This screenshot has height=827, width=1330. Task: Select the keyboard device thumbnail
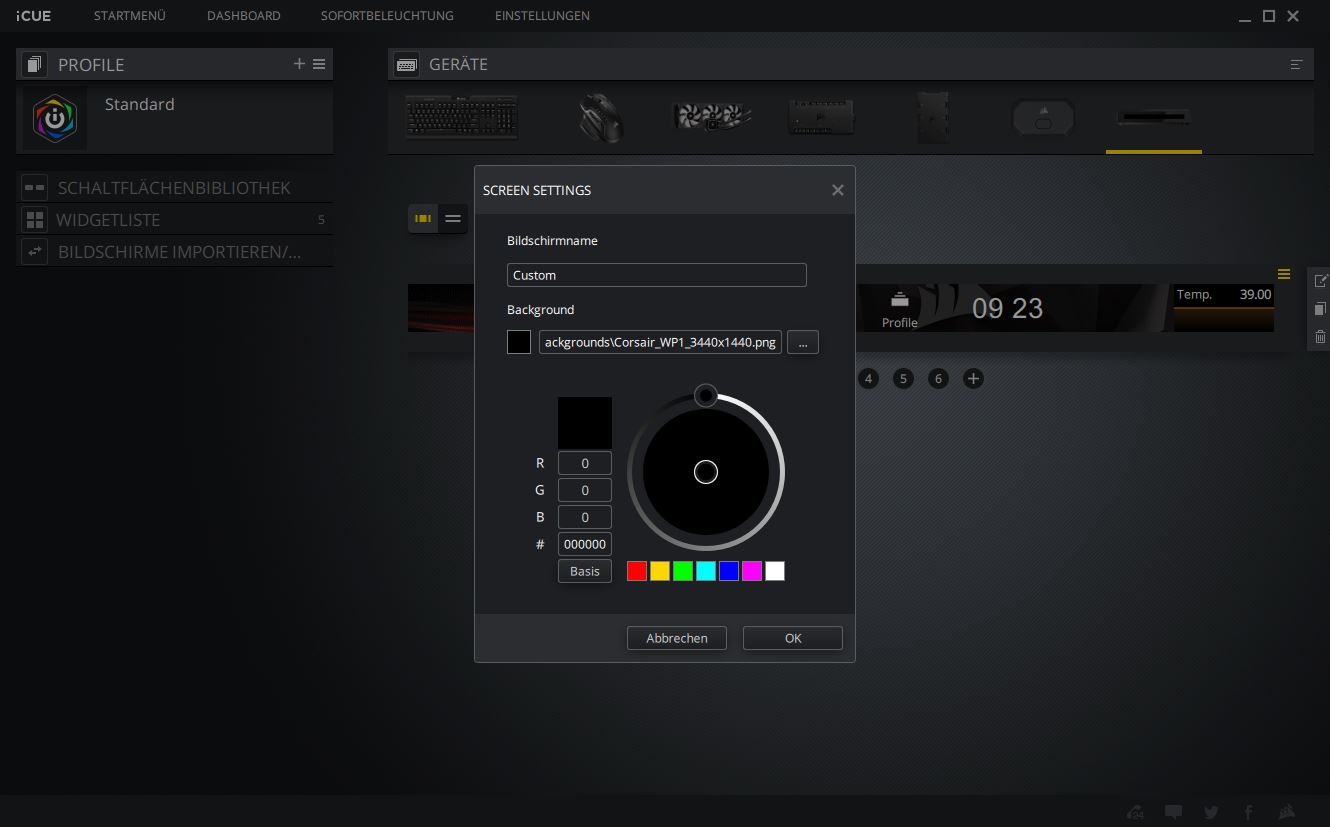point(461,117)
